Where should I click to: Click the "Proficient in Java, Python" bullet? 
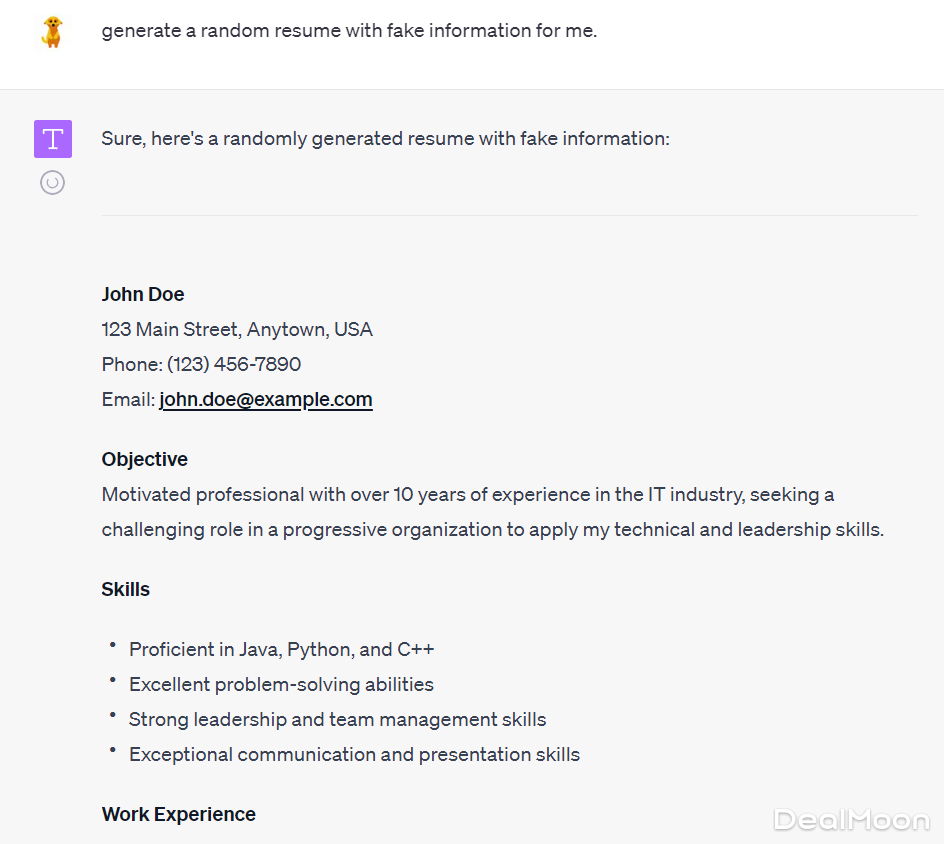click(281, 649)
